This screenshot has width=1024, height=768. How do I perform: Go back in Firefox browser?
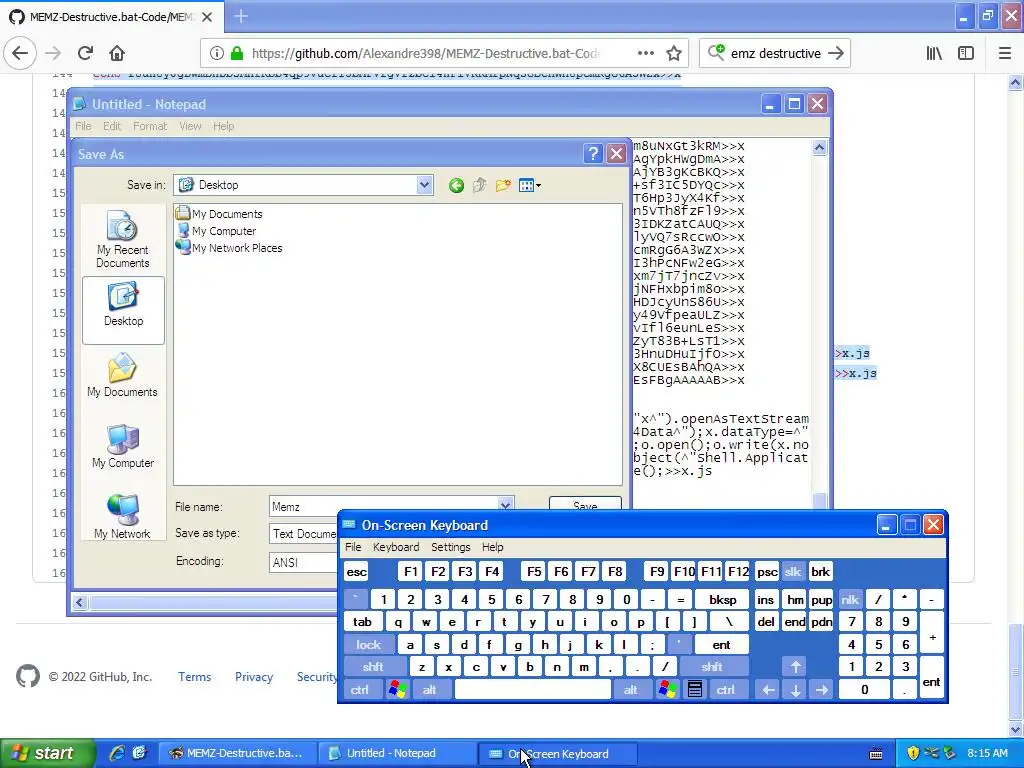pyautogui.click(x=20, y=53)
